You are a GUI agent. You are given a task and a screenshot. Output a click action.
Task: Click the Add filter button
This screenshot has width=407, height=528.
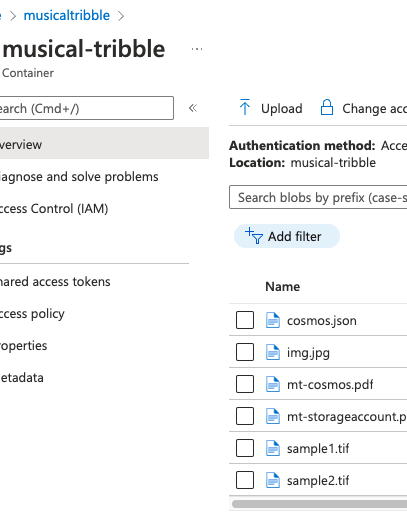[x=287, y=236]
